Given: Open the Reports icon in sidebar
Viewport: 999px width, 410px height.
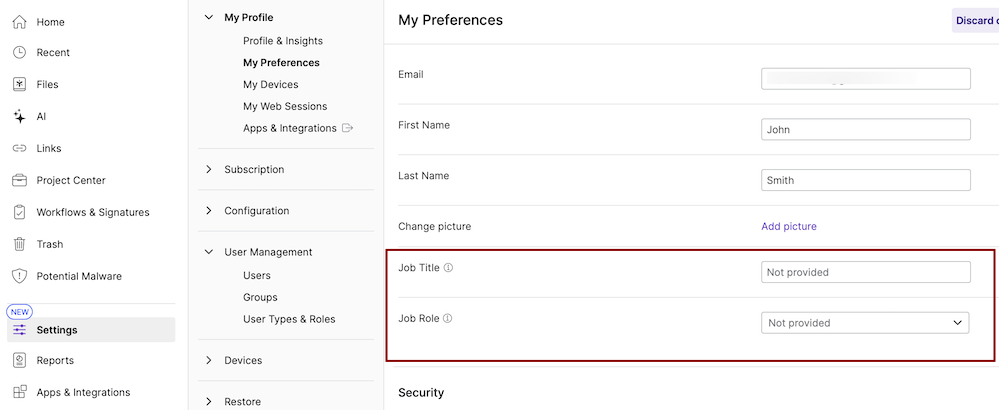Looking at the screenshot, I should pyautogui.click(x=19, y=360).
